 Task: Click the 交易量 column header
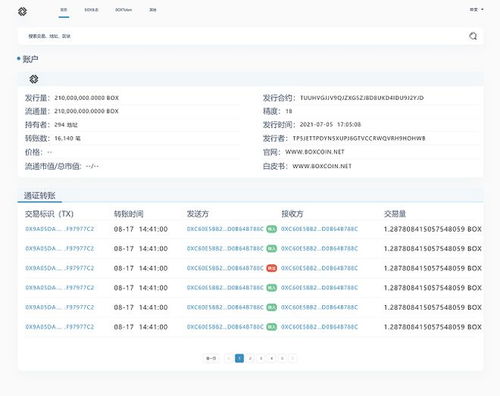pos(395,214)
